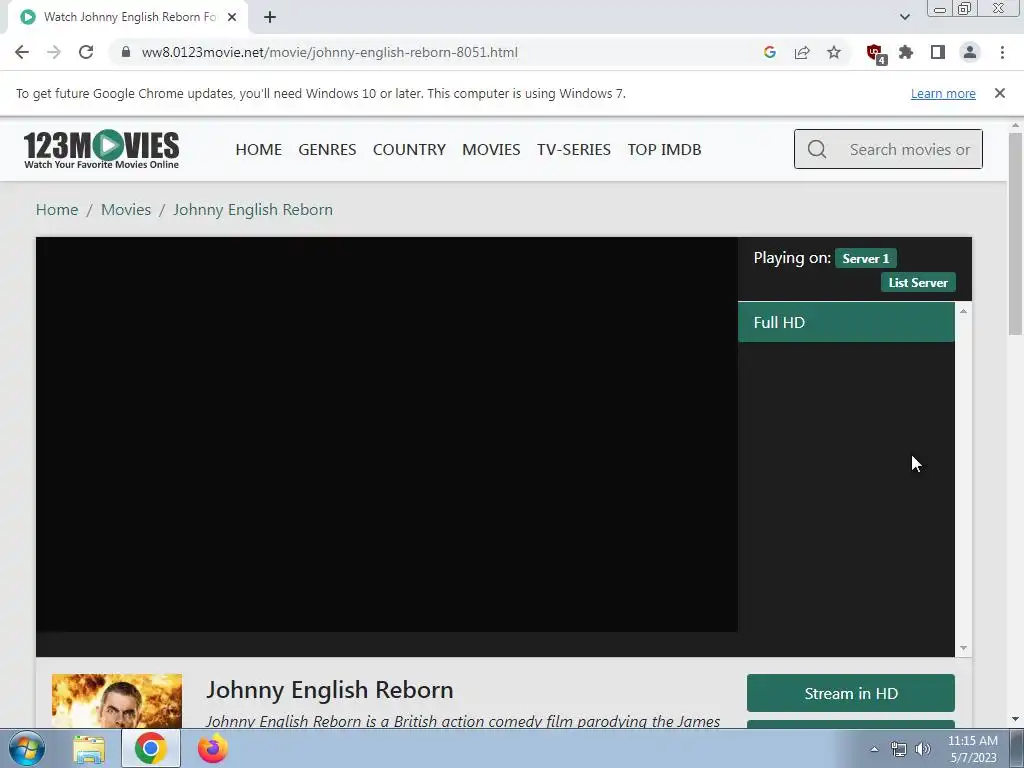Dismiss the Chrome update notification bar
The image size is (1024, 768).
1000,93
